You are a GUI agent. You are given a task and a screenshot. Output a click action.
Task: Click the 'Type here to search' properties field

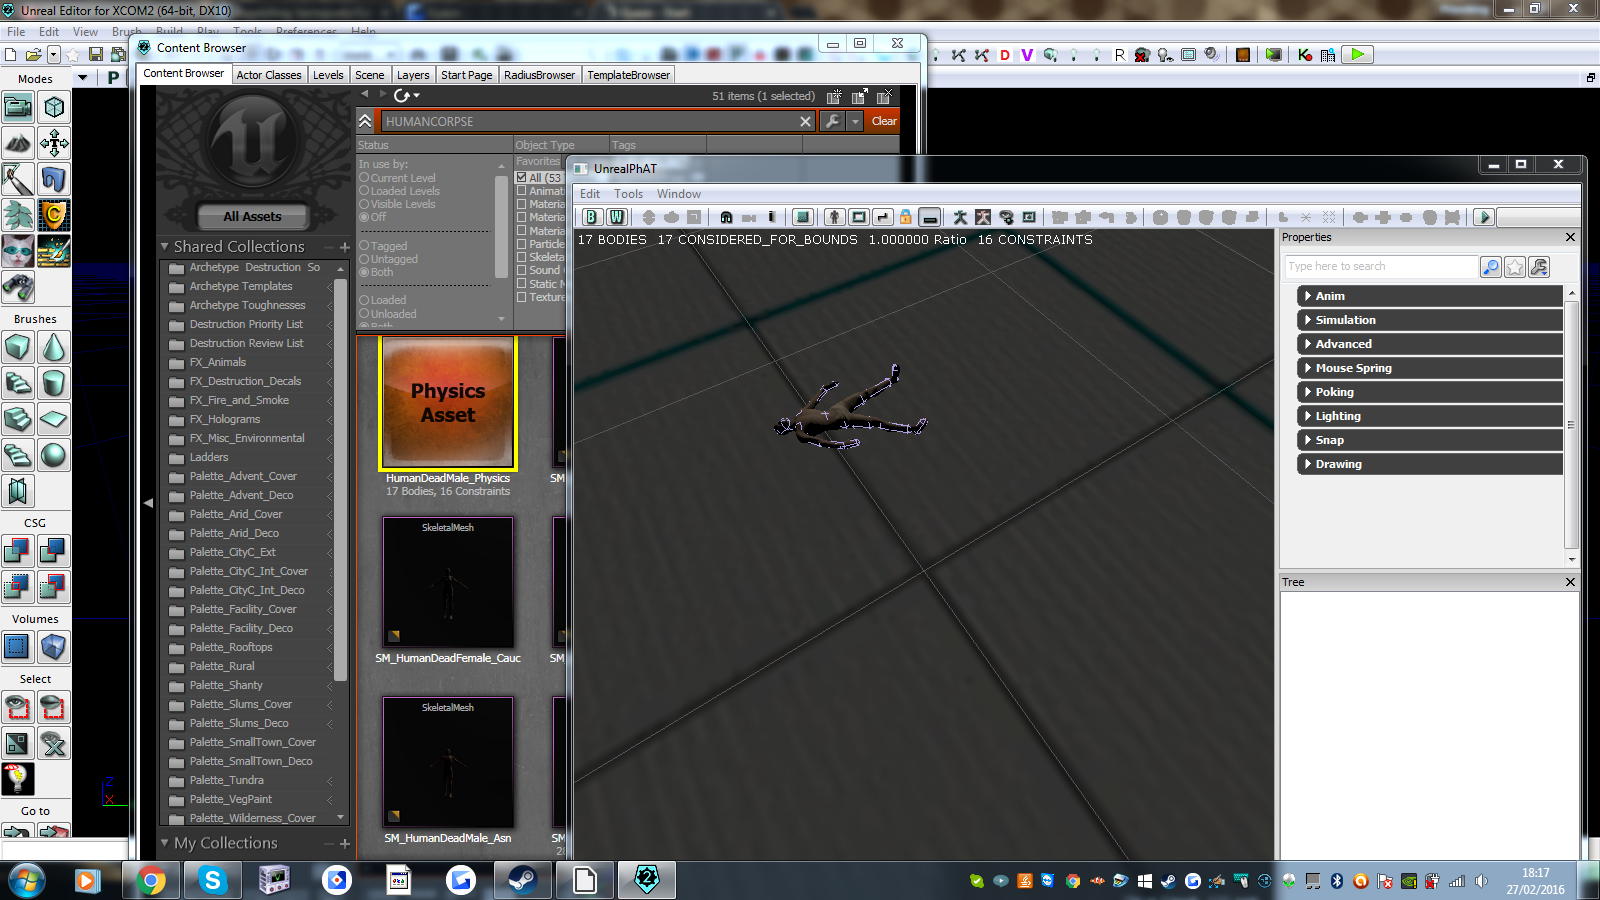(x=1381, y=266)
